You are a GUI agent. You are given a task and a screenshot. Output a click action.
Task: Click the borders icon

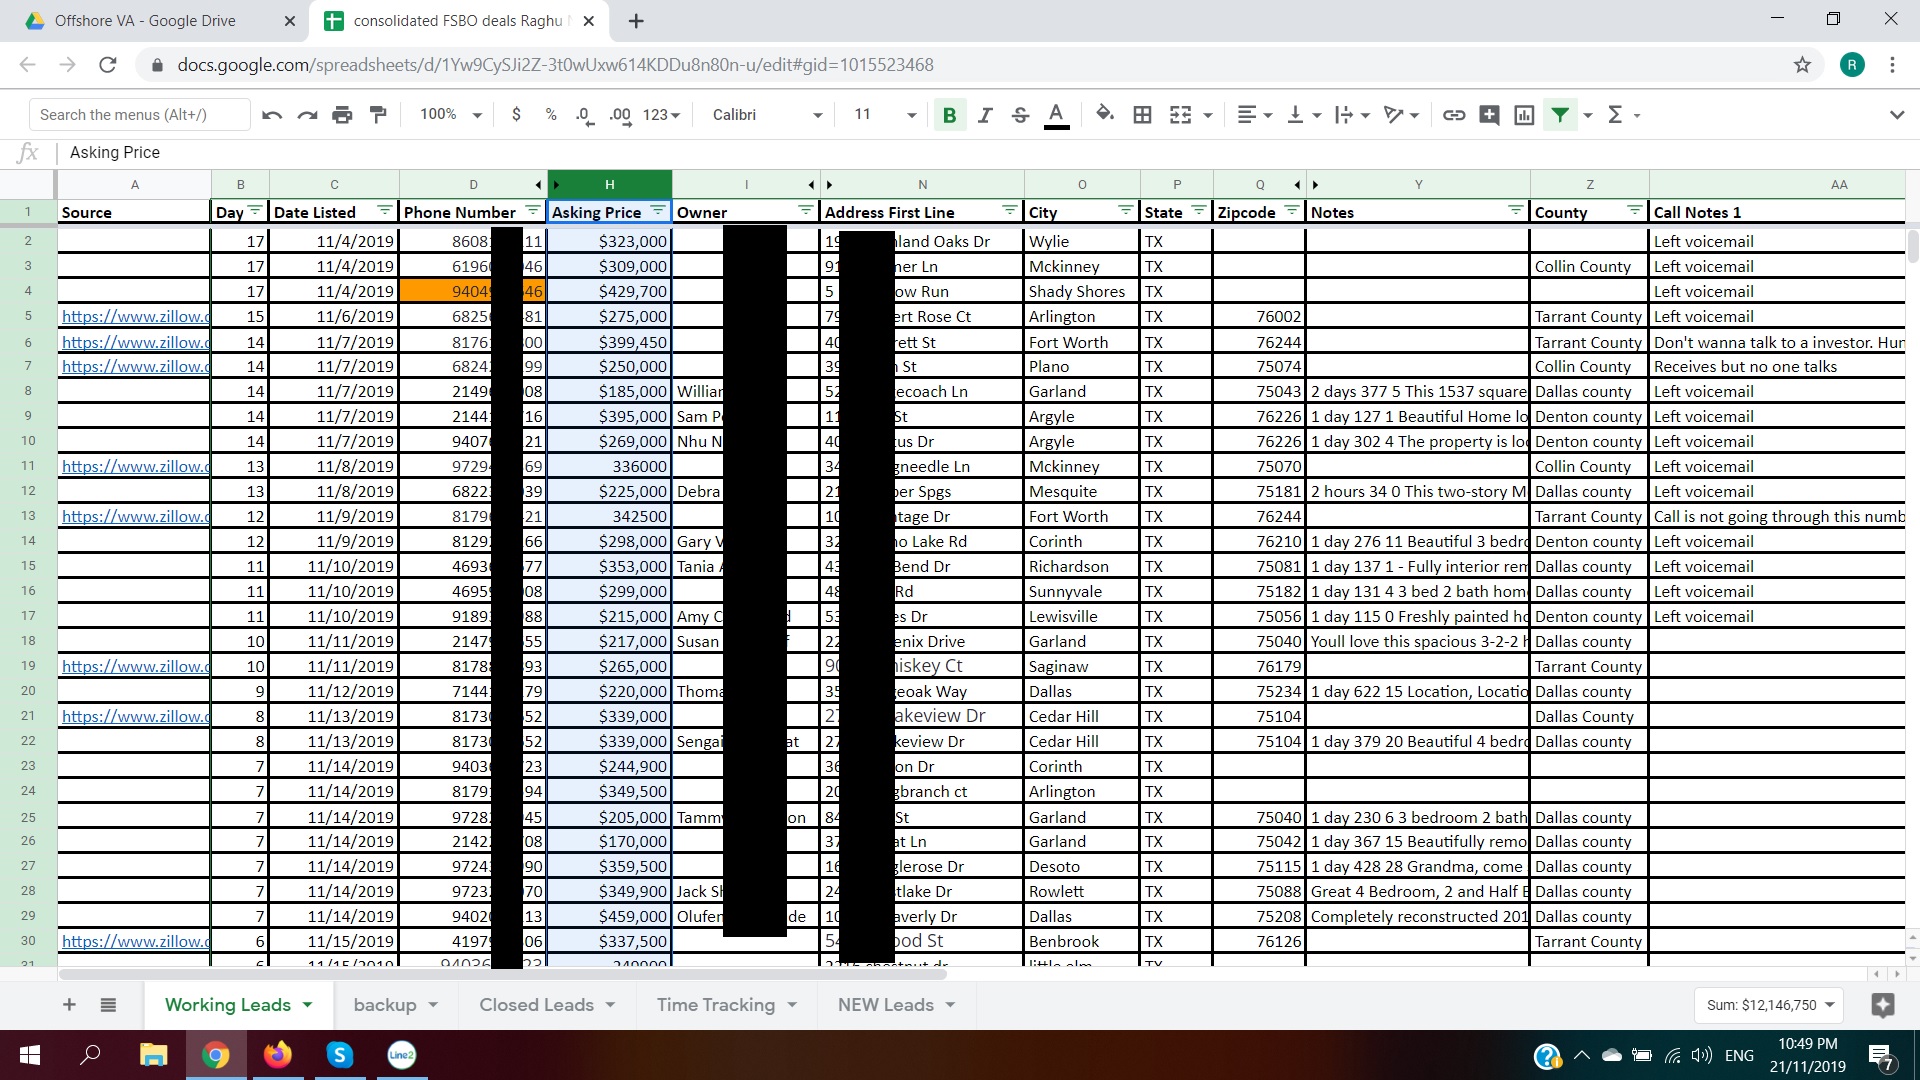click(x=1142, y=115)
